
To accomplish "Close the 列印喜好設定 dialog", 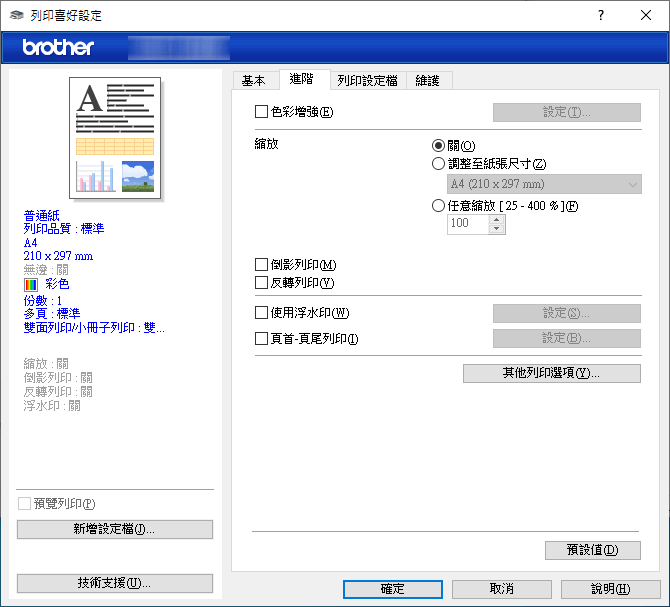I will point(646,15).
